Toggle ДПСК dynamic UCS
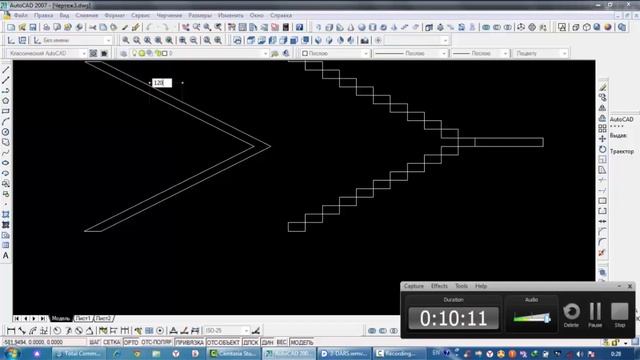 (x=251, y=342)
